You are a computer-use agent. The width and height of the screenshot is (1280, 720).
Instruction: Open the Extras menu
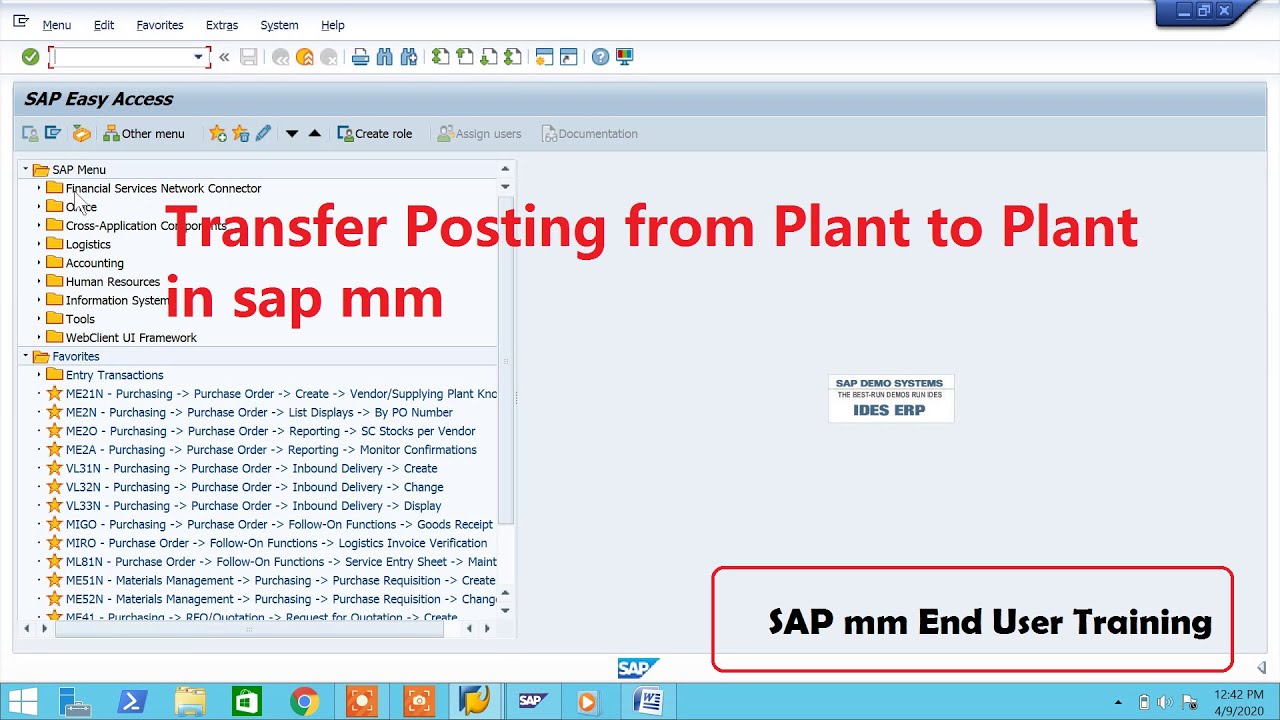pos(222,25)
